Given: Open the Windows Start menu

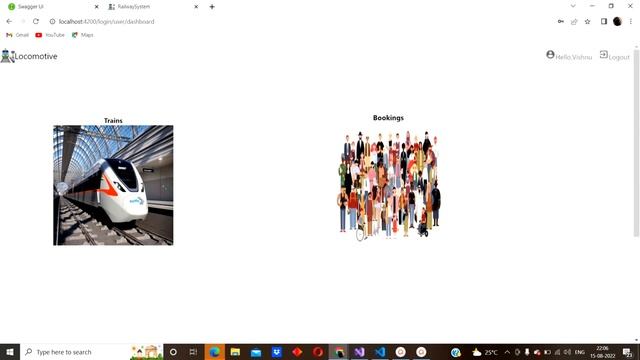Looking at the screenshot, I should (x=10, y=352).
